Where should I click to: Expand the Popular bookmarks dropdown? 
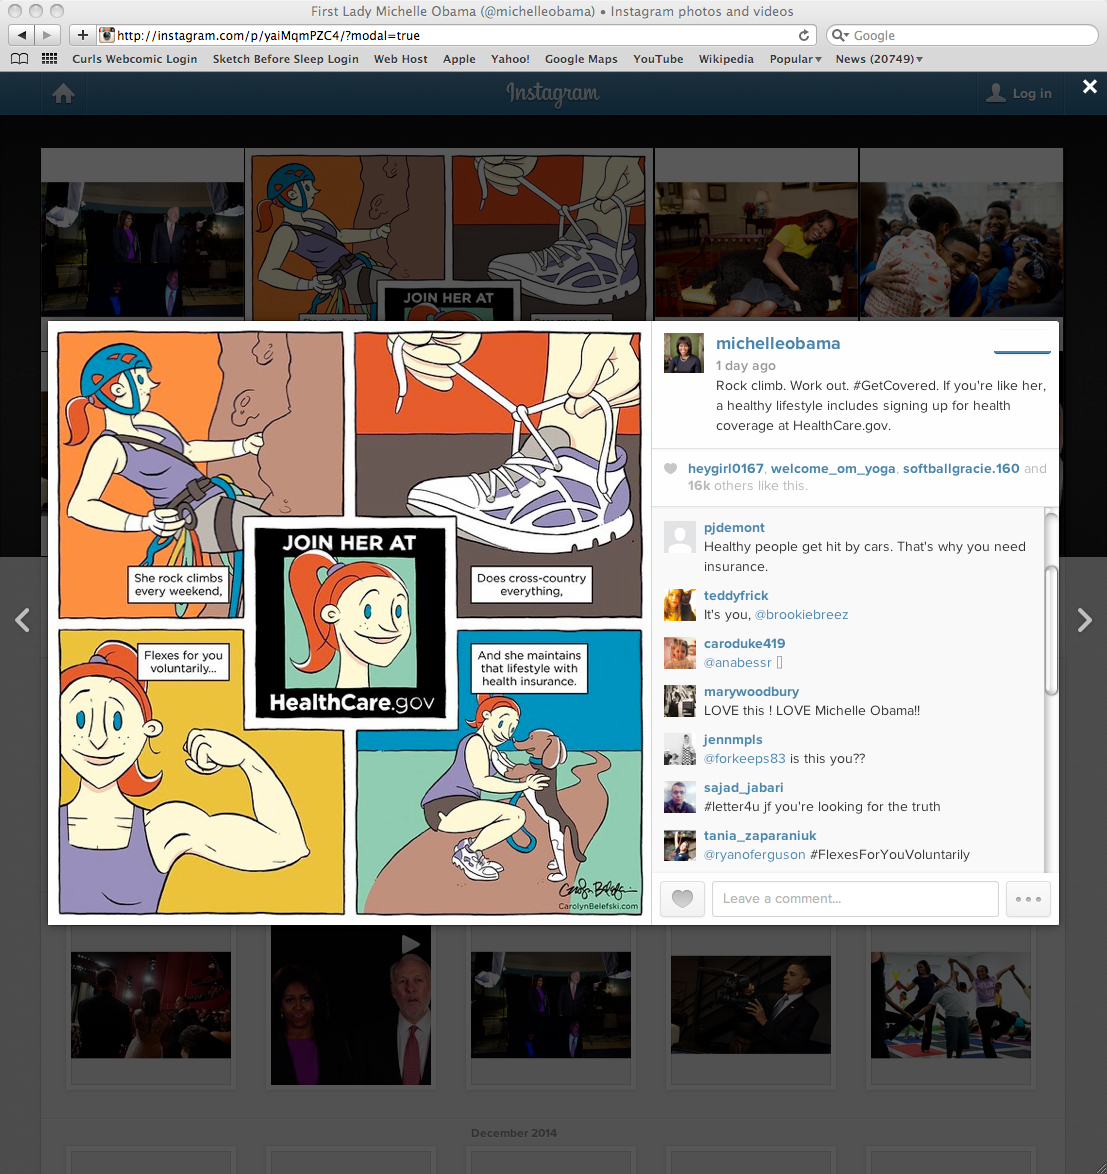pyautogui.click(x=796, y=59)
